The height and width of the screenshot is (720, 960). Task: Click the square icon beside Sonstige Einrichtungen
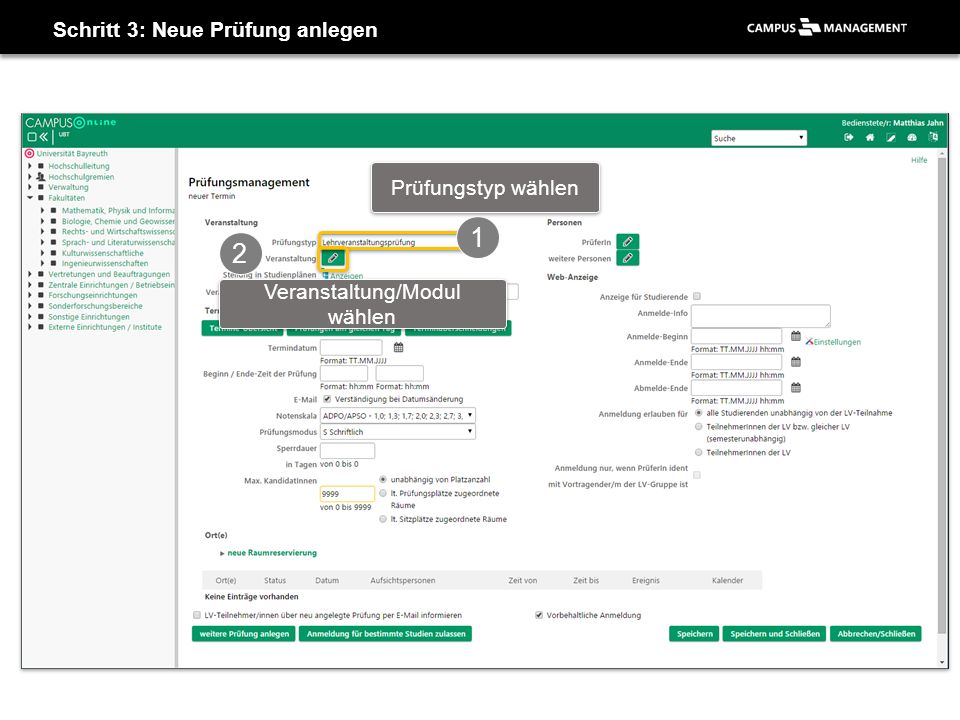(41, 317)
